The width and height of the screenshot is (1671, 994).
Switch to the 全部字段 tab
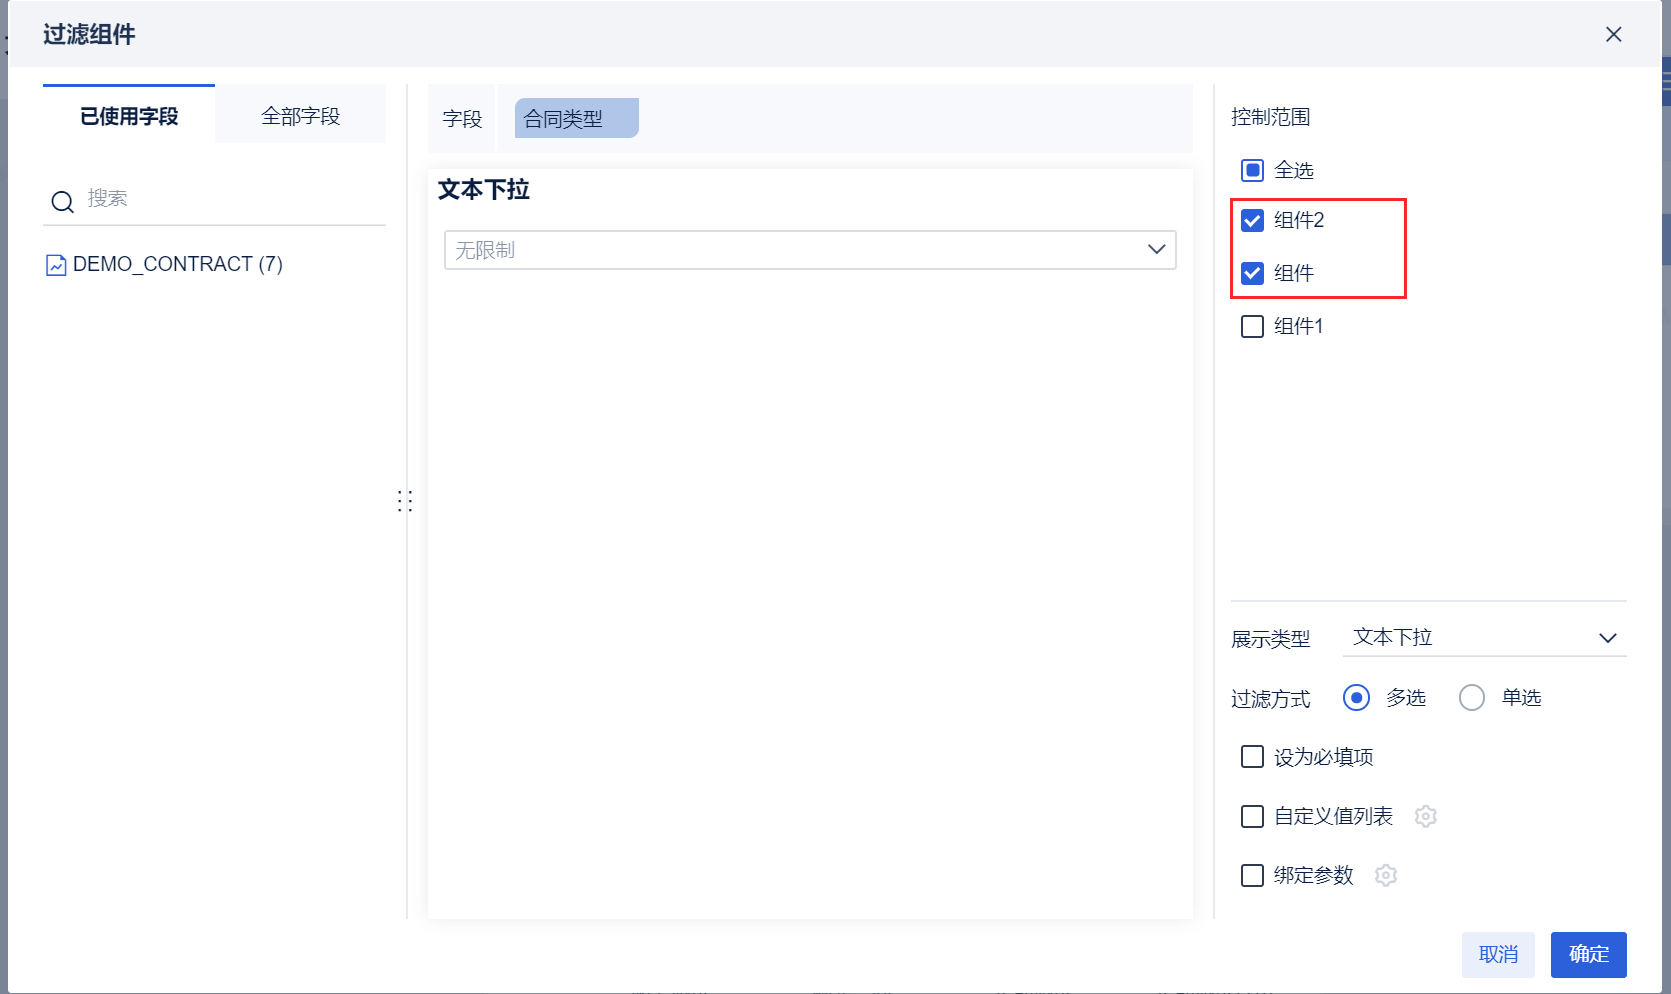coord(300,116)
